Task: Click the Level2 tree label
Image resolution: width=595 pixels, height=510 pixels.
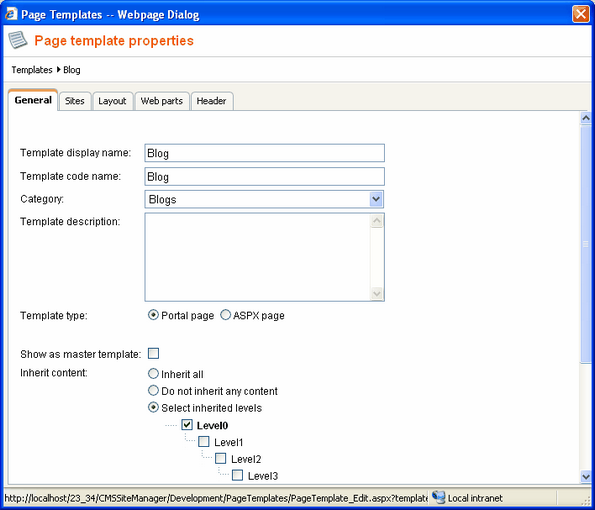Action: (246, 459)
